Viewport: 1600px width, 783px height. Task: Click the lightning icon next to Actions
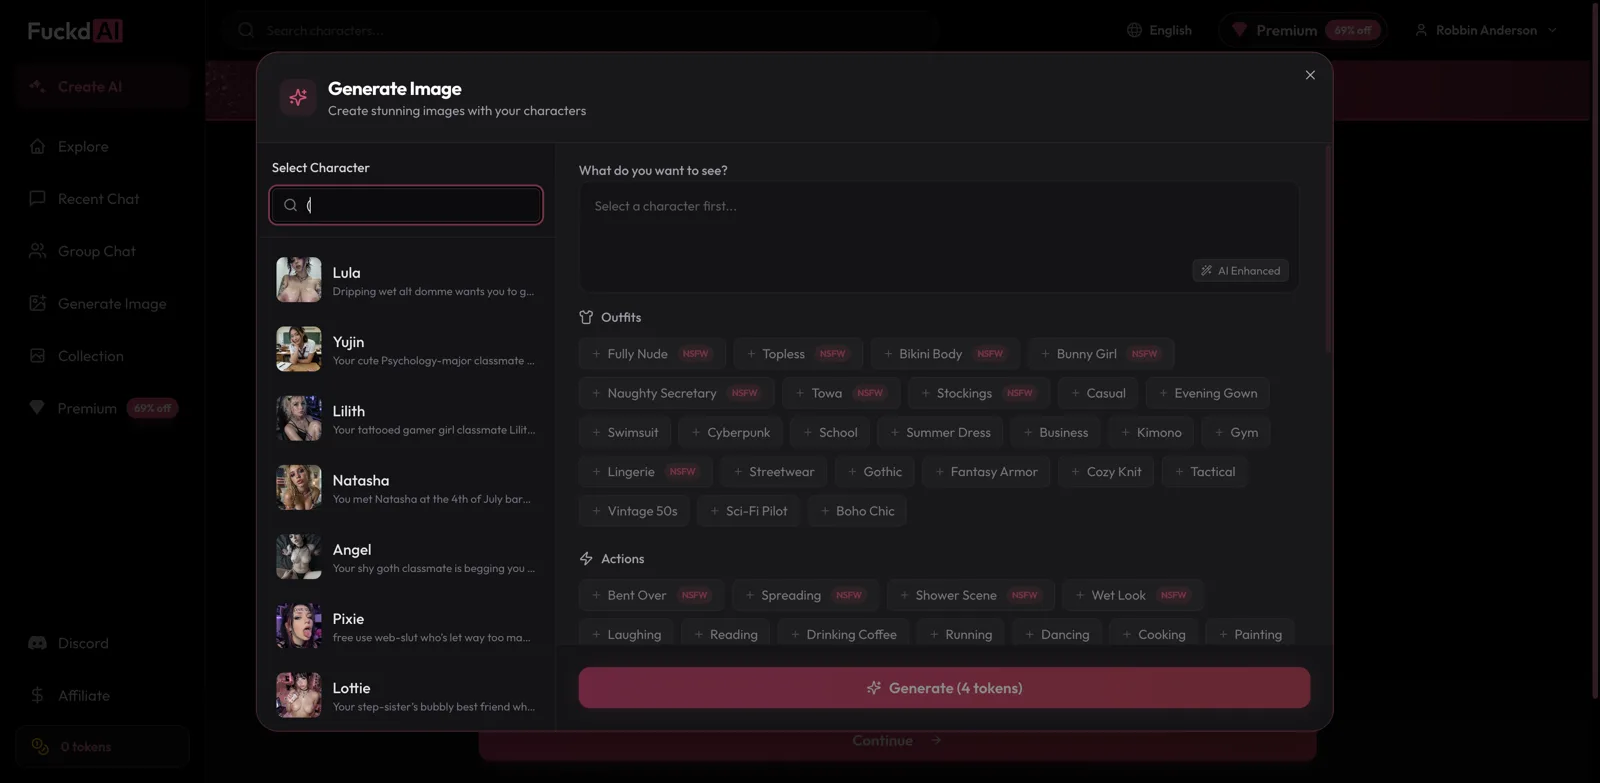coord(586,558)
